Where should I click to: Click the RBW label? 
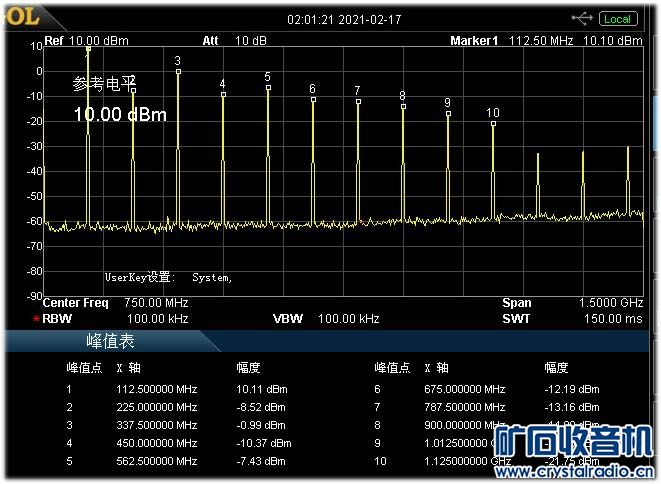click(x=57, y=319)
